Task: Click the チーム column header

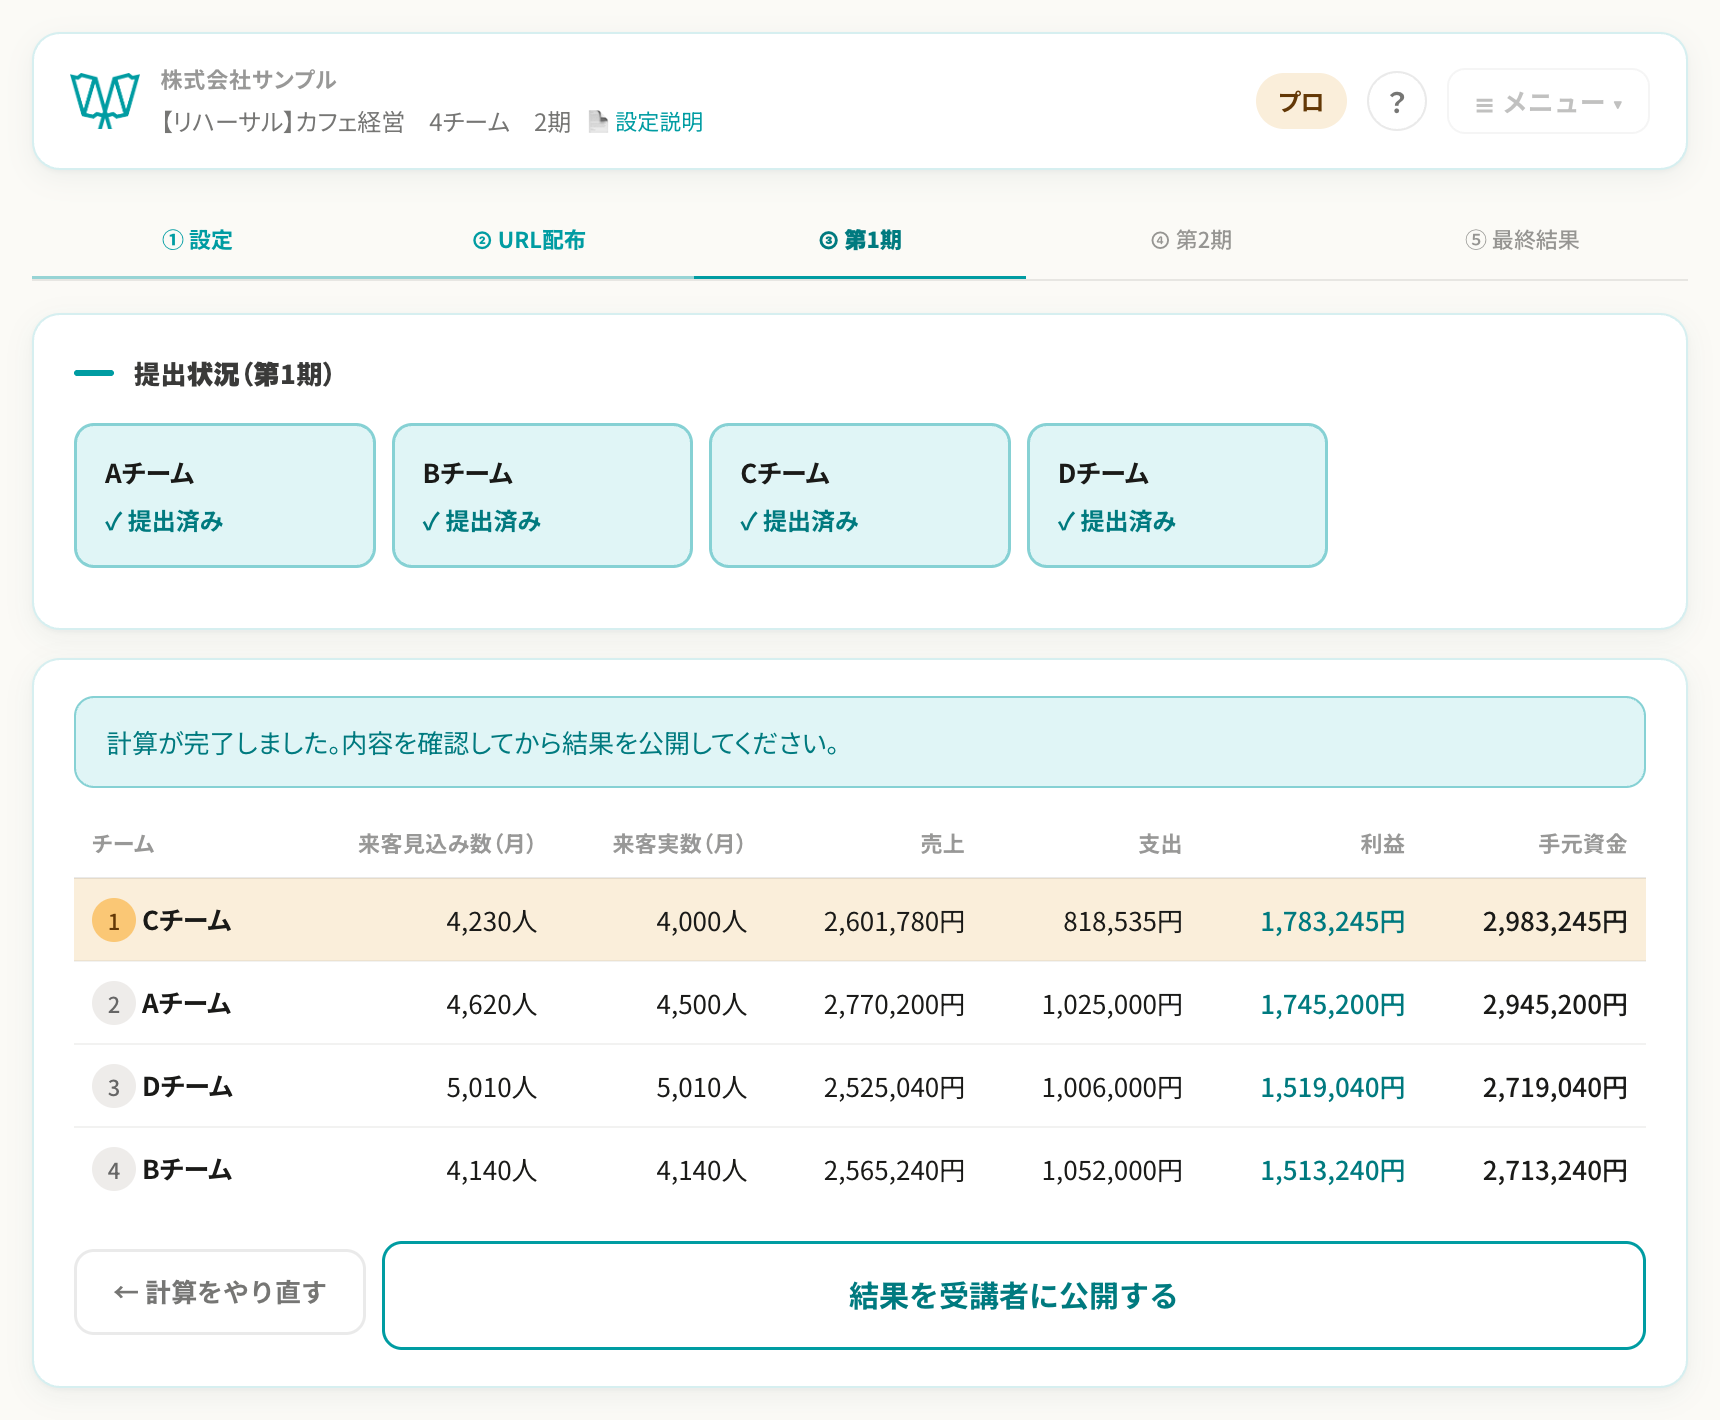Action: coord(123,844)
